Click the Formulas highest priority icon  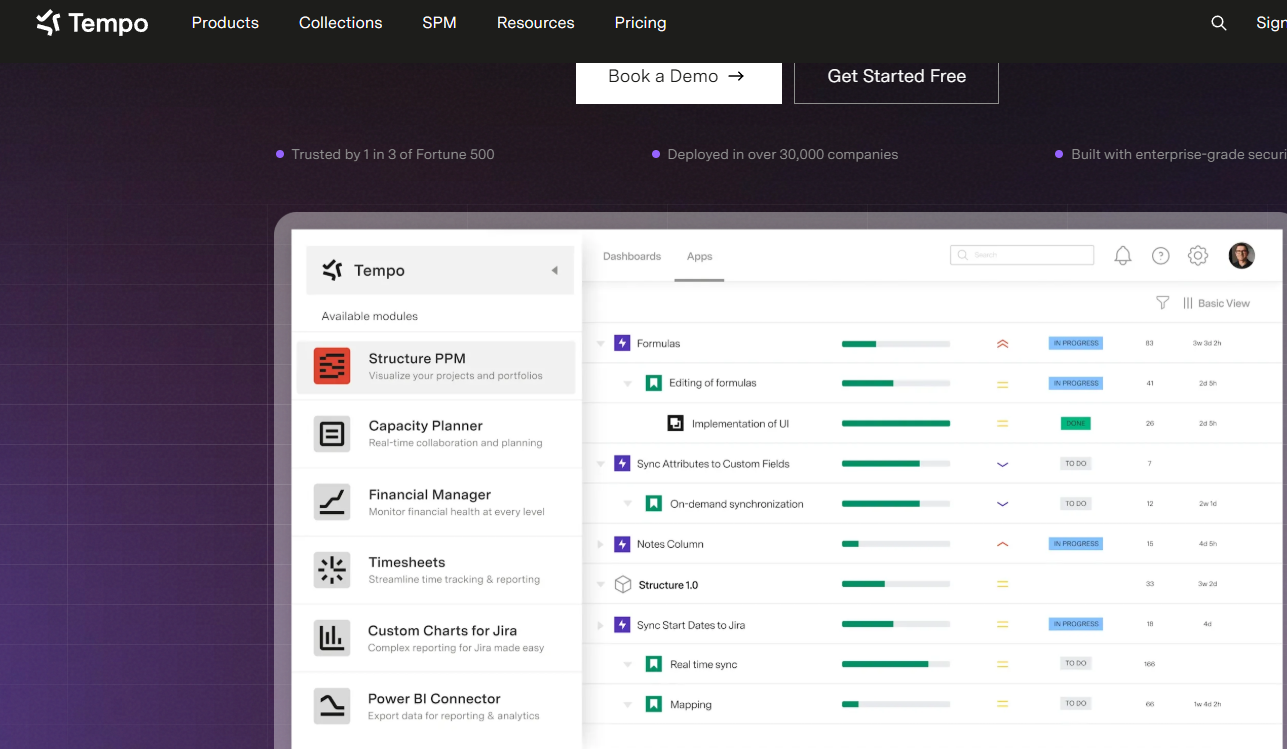click(1003, 344)
